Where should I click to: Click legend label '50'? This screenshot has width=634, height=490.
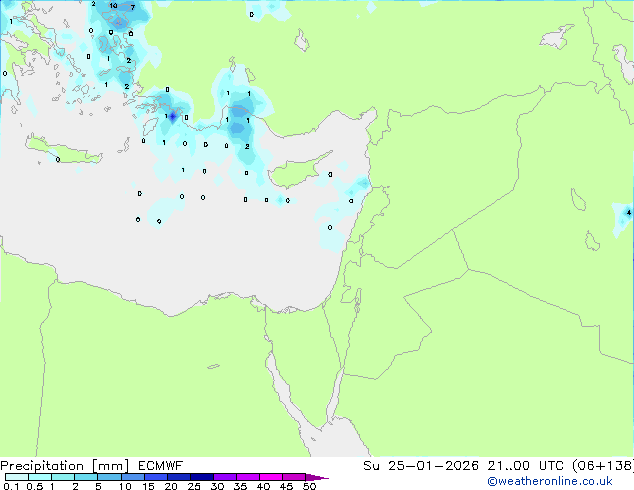pos(310,486)
